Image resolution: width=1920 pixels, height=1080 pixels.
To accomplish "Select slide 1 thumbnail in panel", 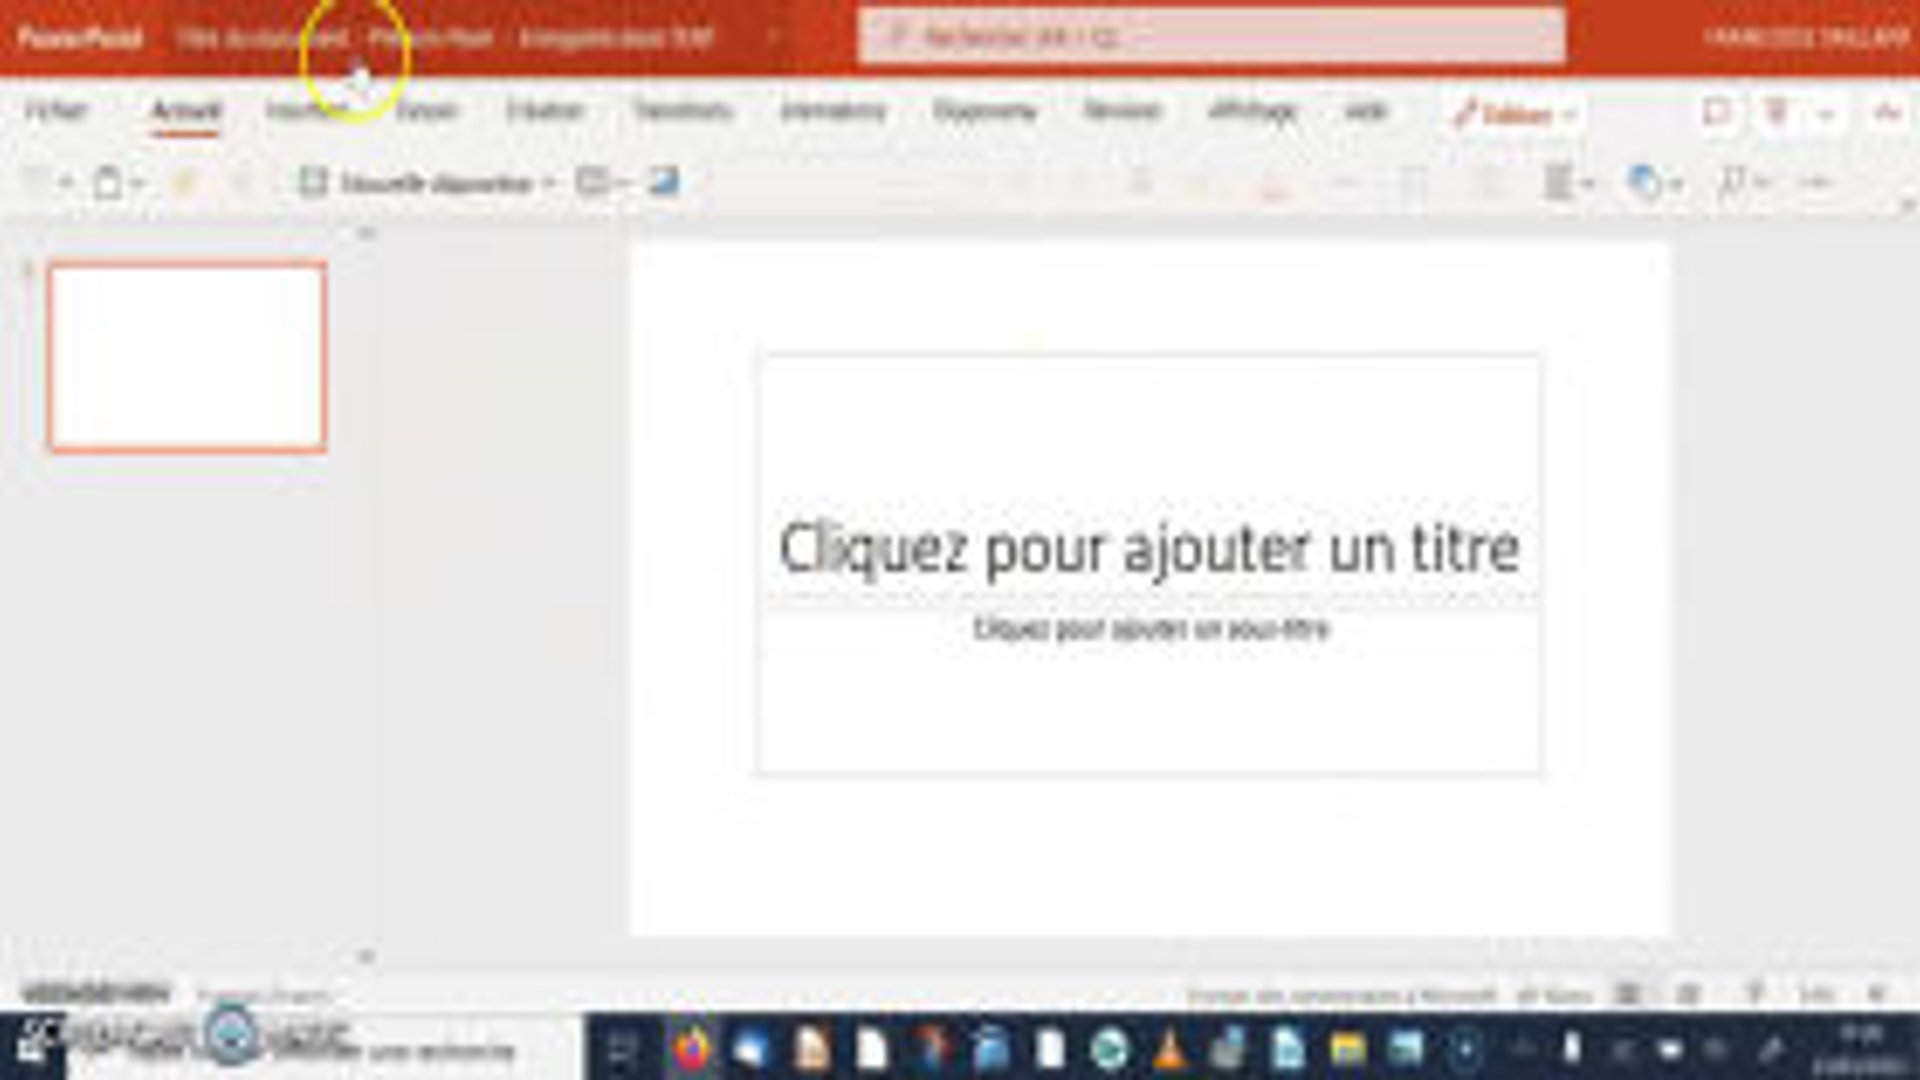I will [187, 357].
